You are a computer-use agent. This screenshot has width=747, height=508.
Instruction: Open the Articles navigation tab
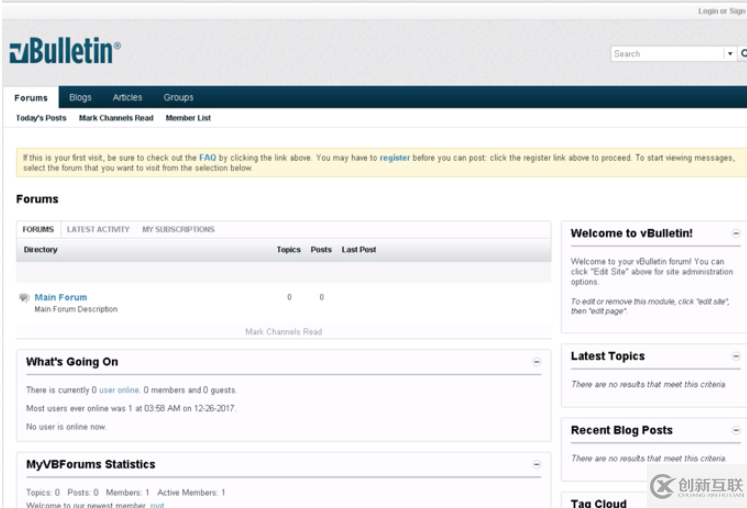tap(127, 98)
